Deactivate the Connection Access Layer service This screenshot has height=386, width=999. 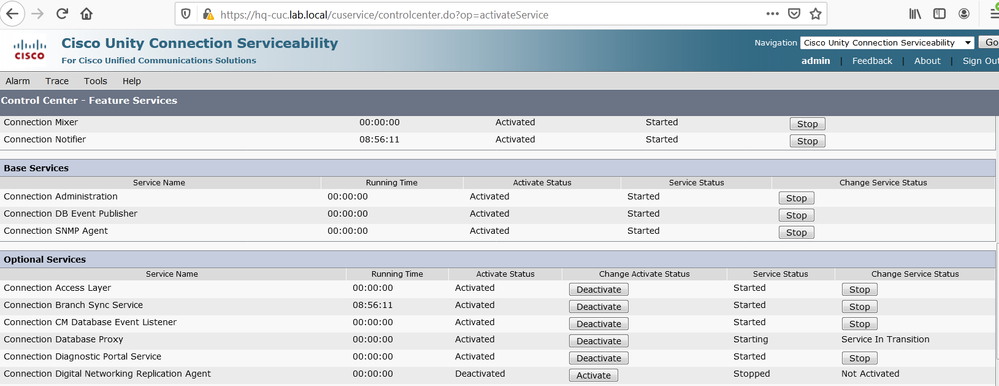(x=599, y=289)
